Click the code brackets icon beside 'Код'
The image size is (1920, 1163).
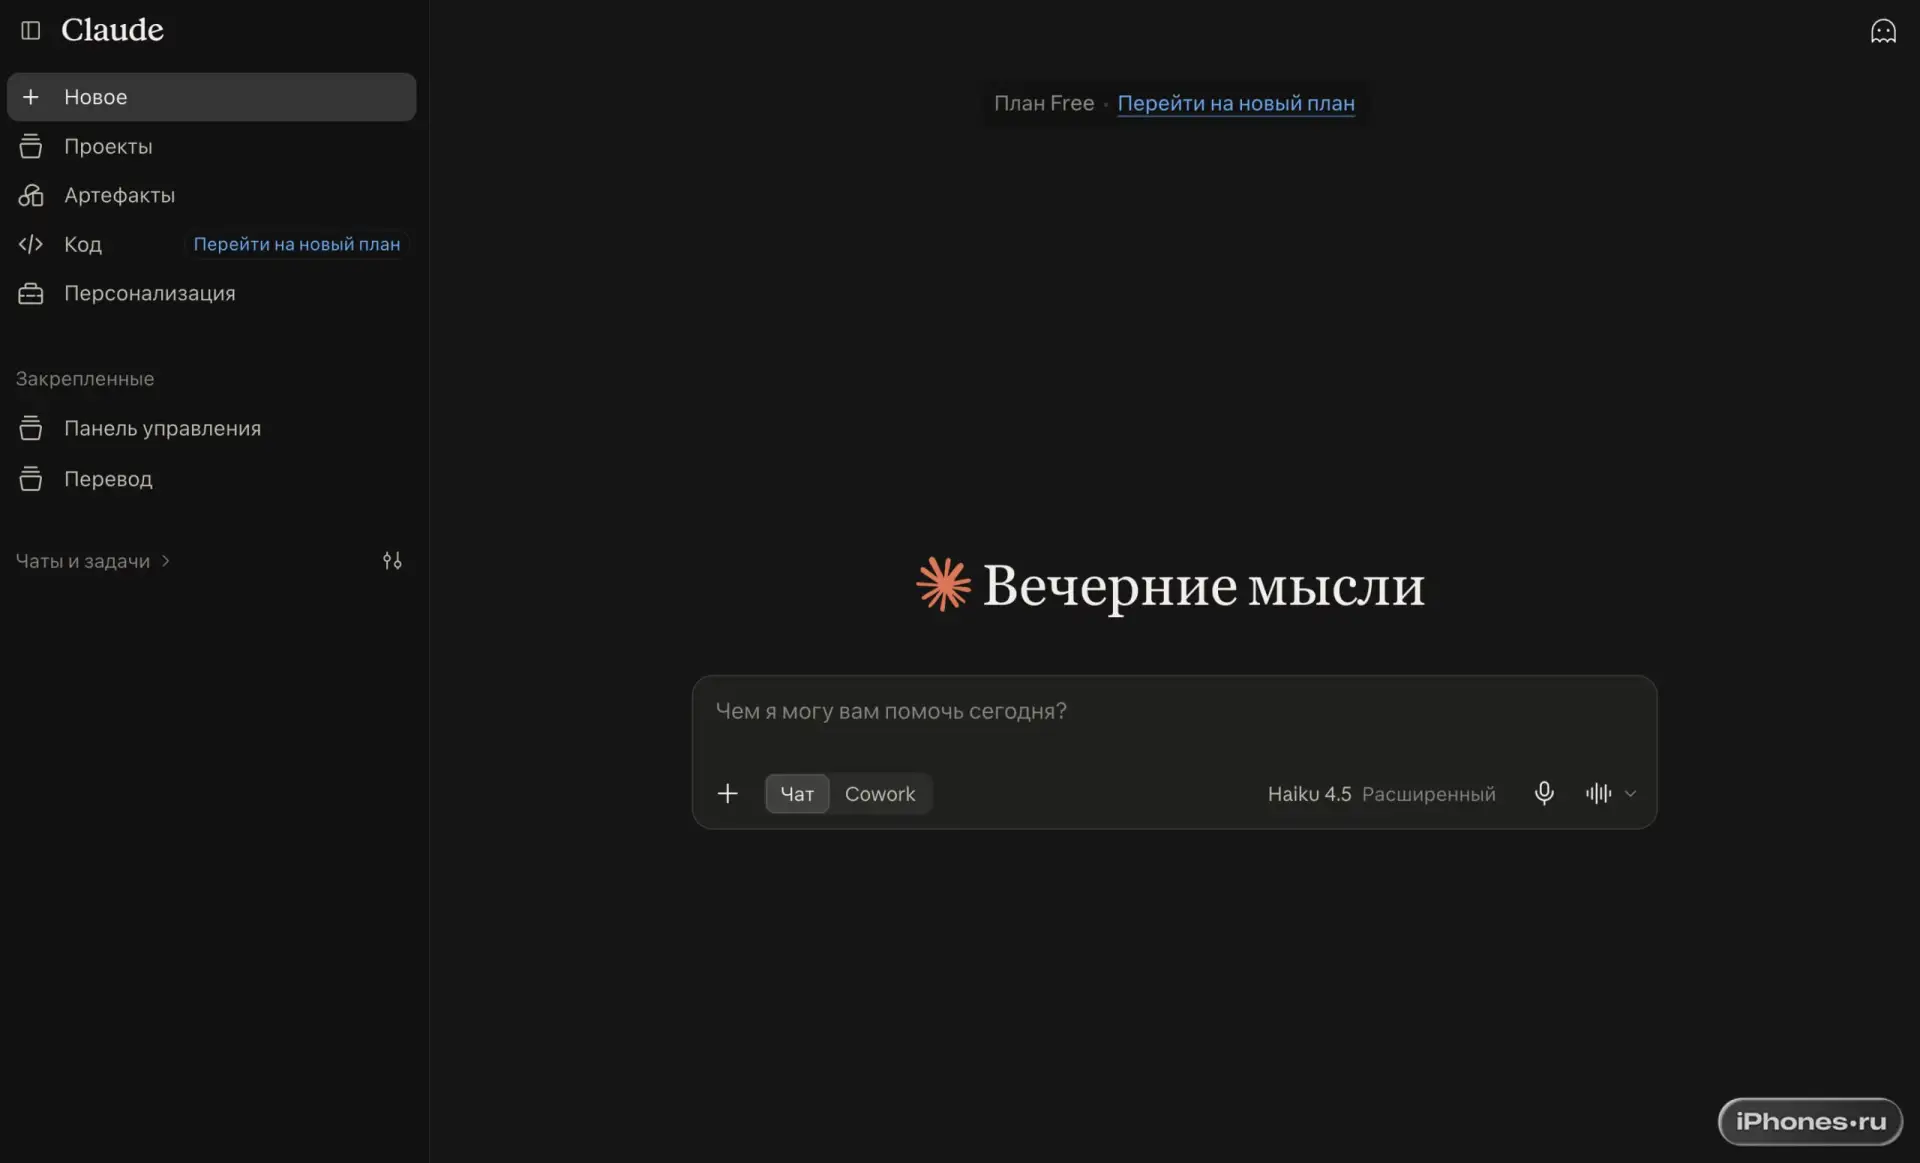tap(31, 244)
